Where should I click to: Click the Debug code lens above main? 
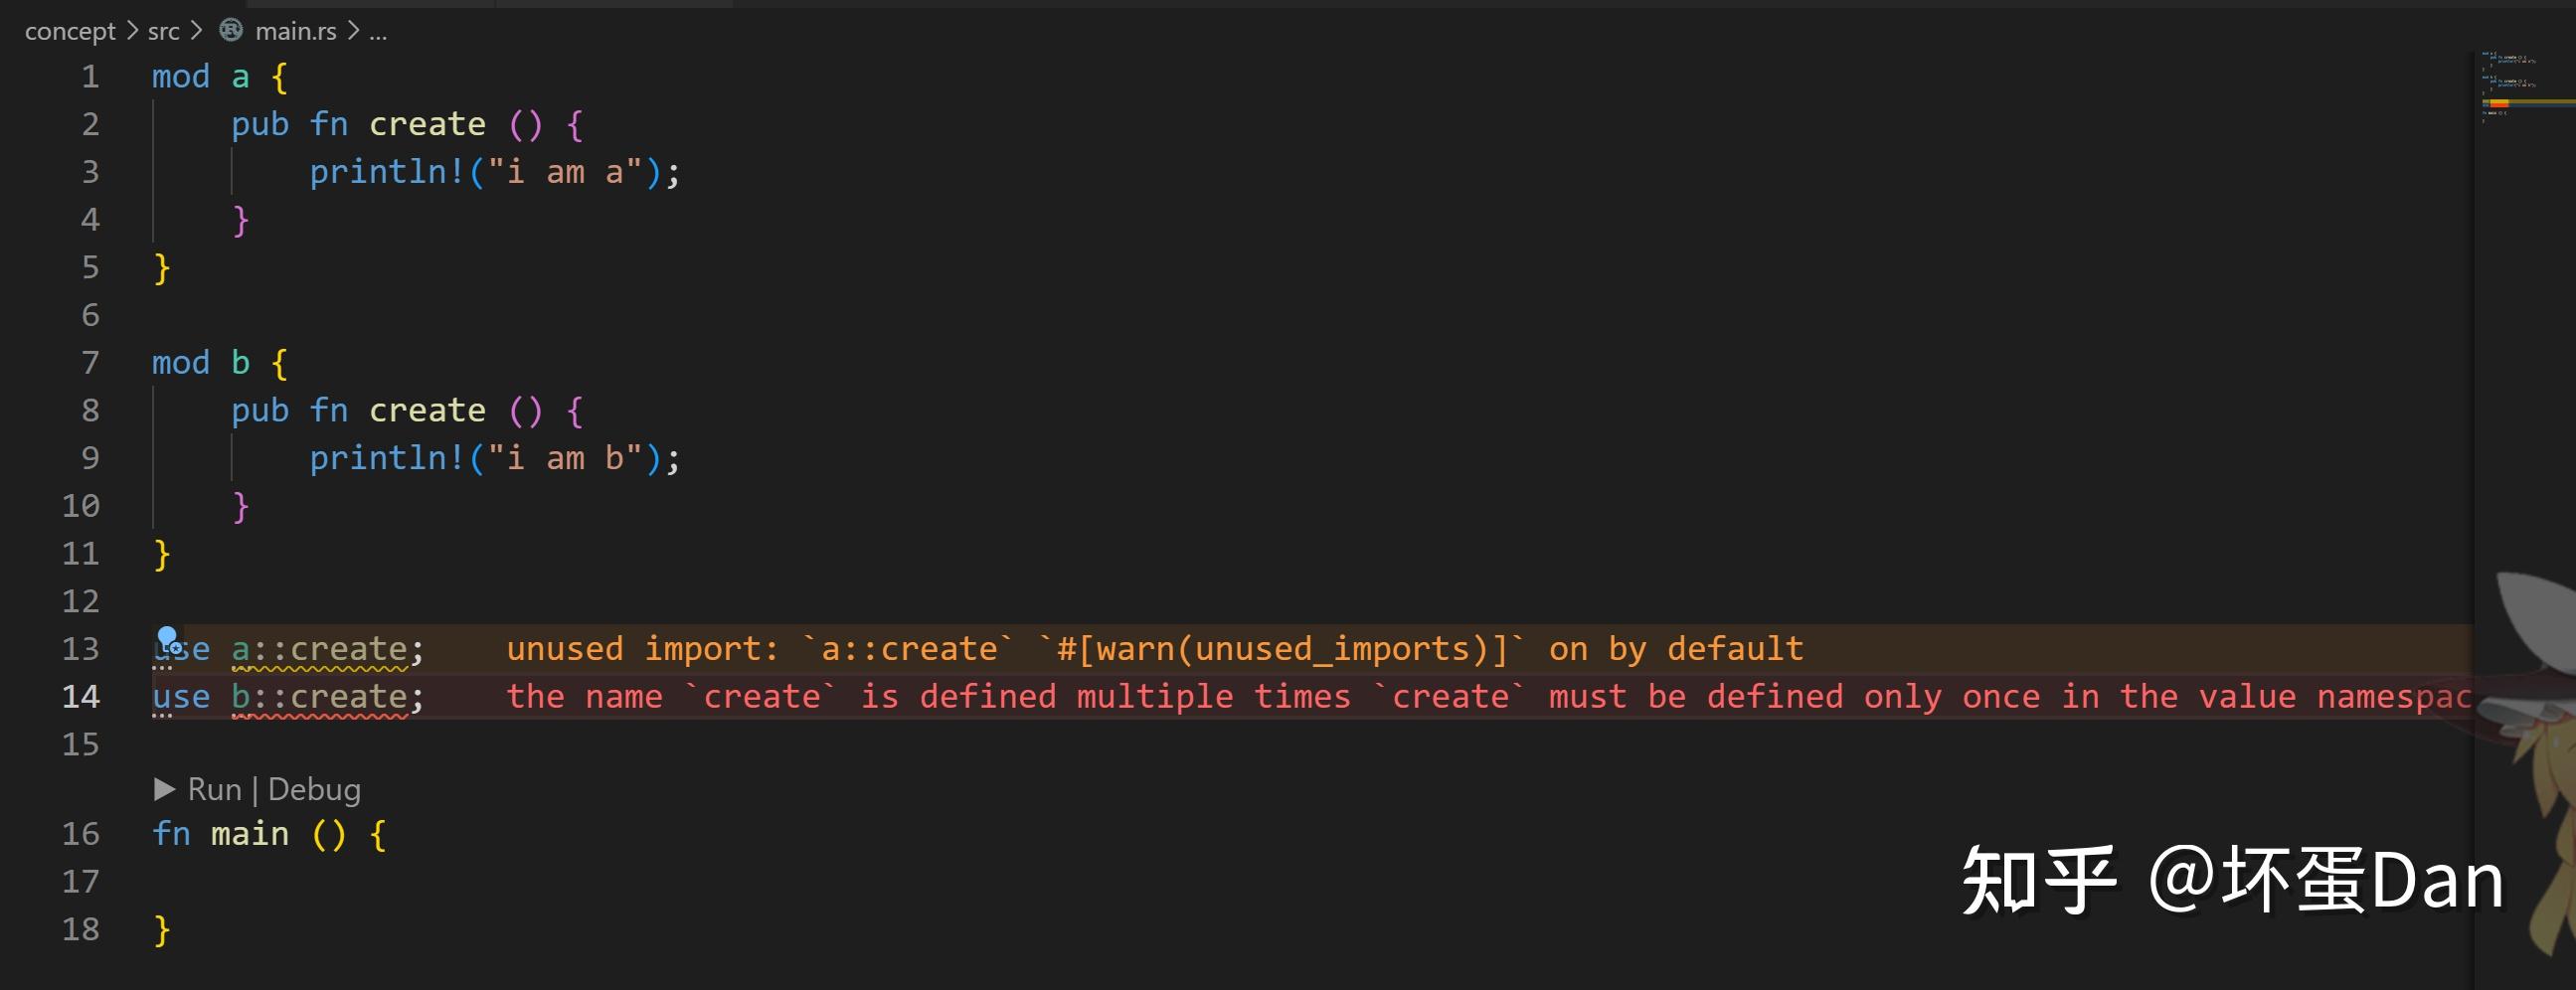(x=314, y=790)
